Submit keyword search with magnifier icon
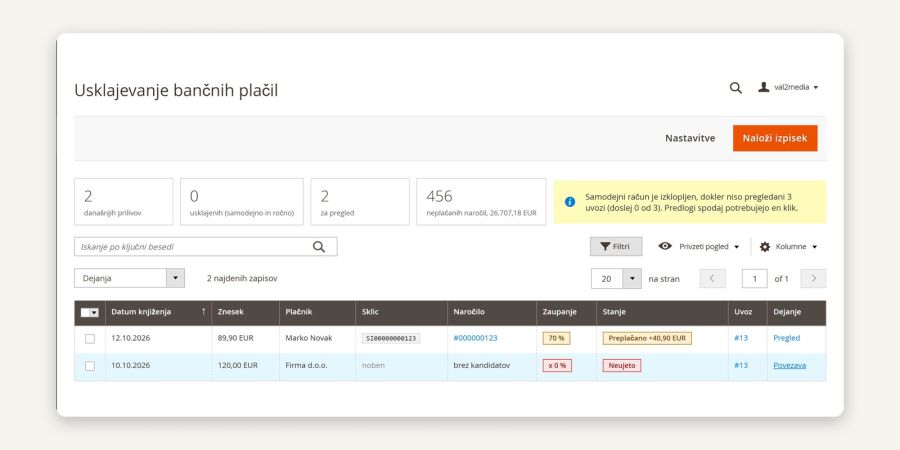 [319, 247]
